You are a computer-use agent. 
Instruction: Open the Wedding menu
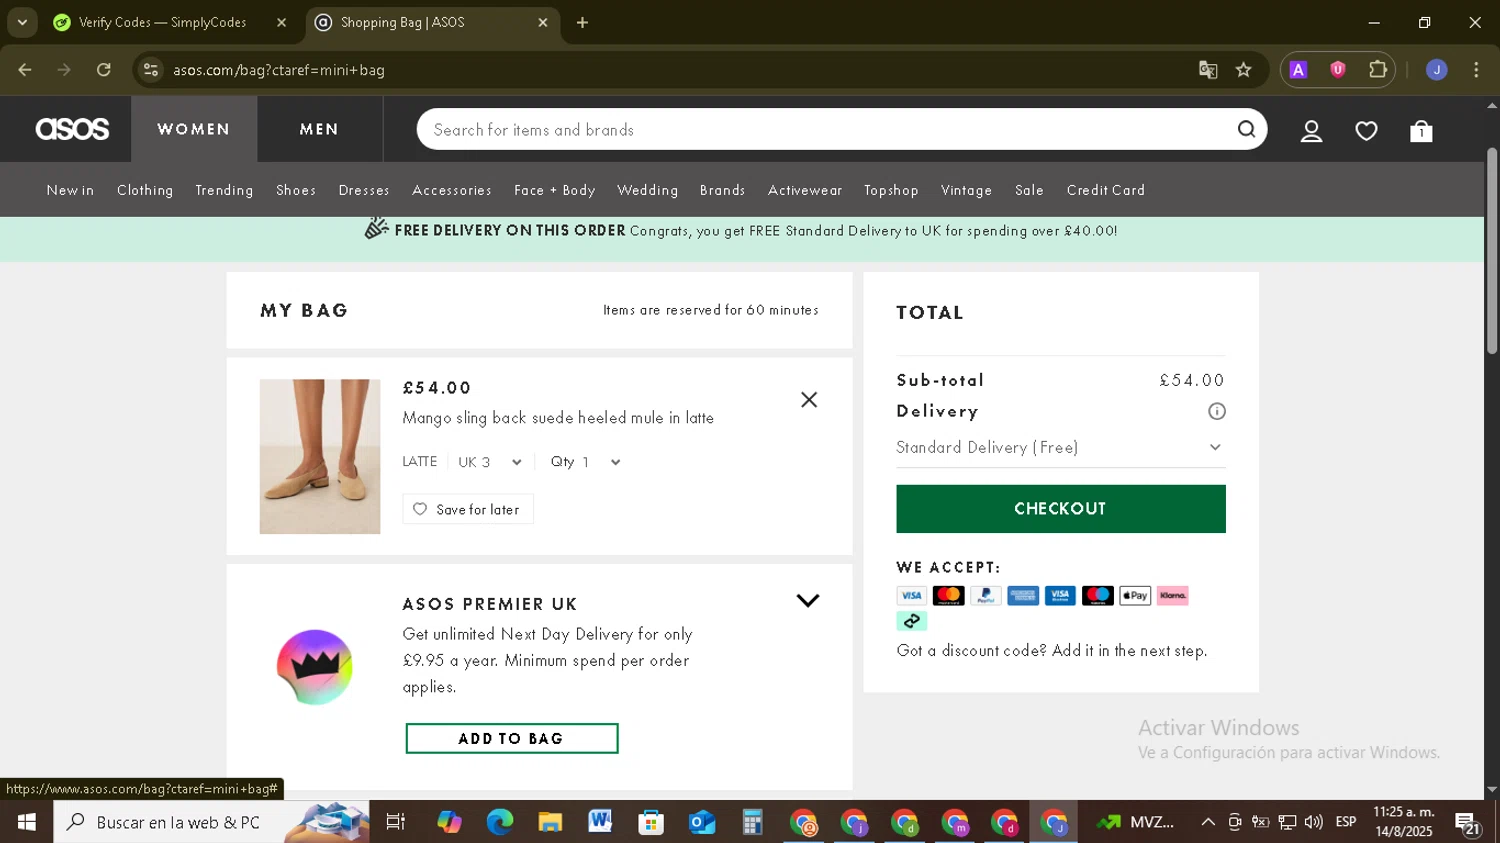tap(647, 190)
